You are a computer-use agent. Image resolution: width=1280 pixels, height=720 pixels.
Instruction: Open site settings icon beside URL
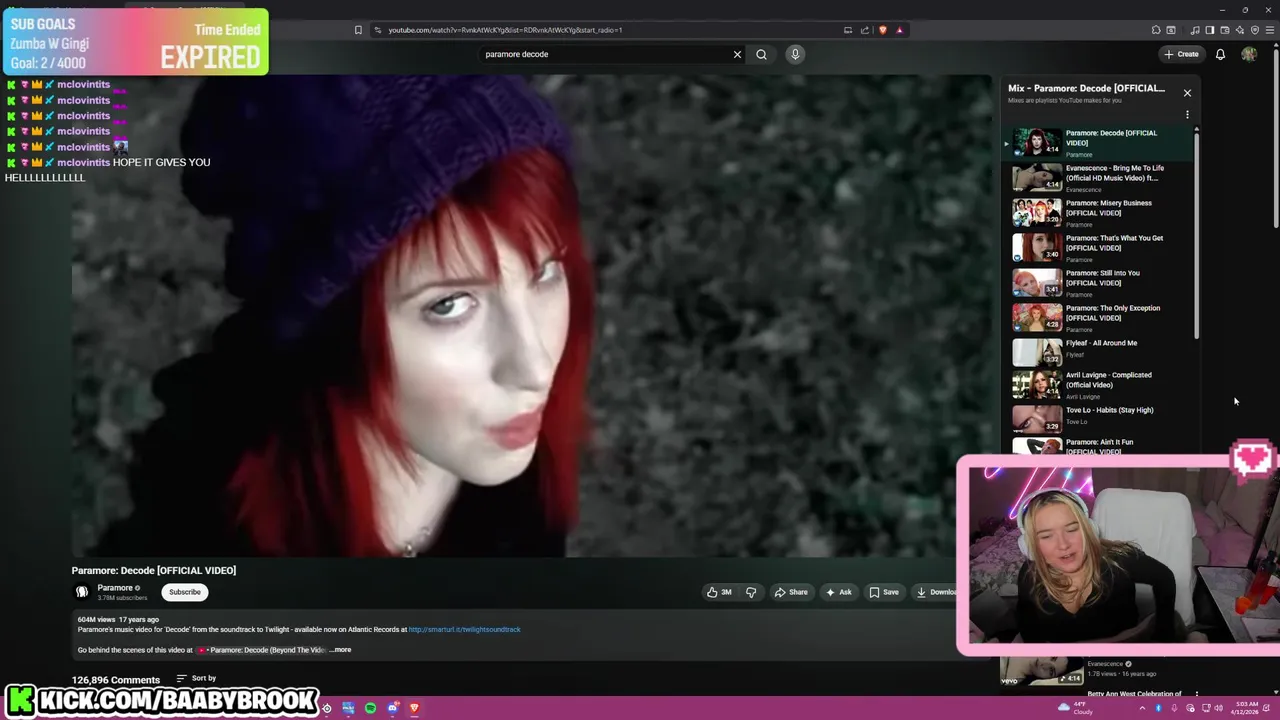point(377,30)
